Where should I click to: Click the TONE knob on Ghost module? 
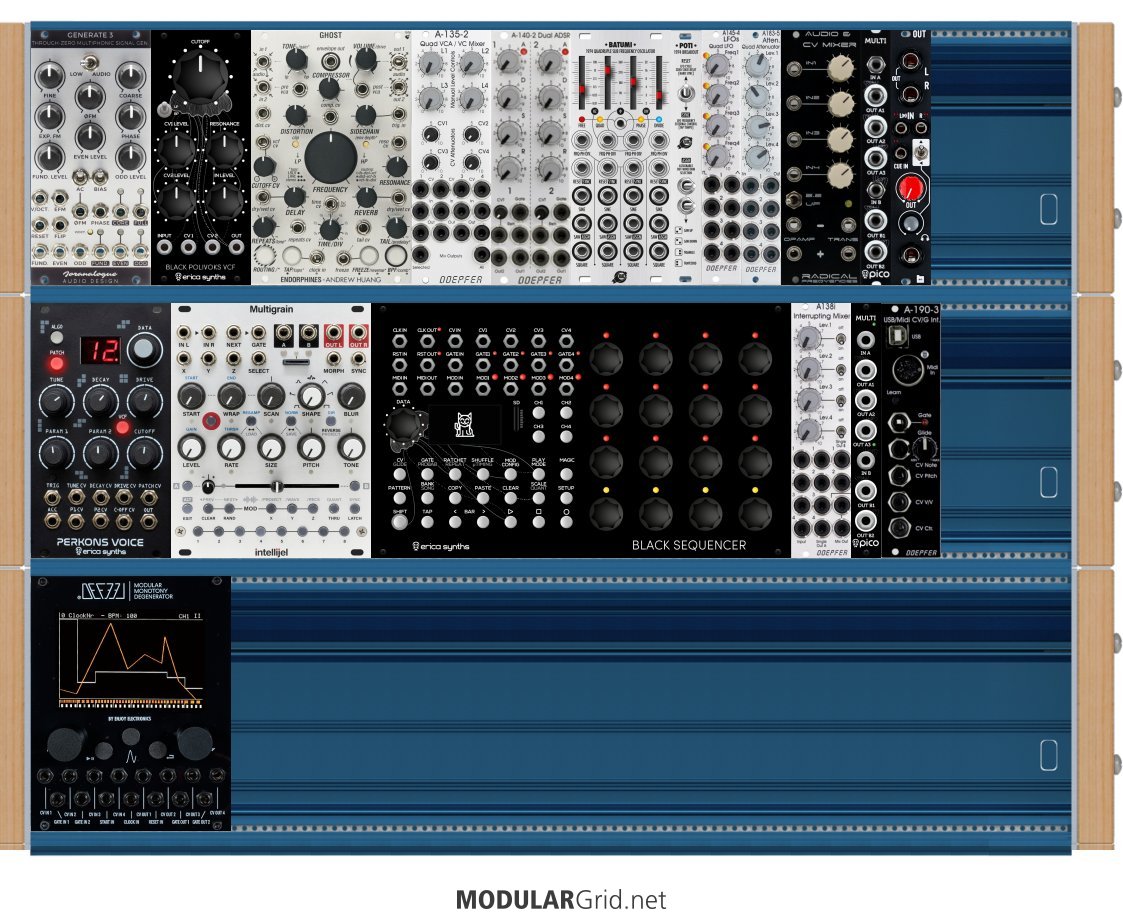(x=296, y=60)
